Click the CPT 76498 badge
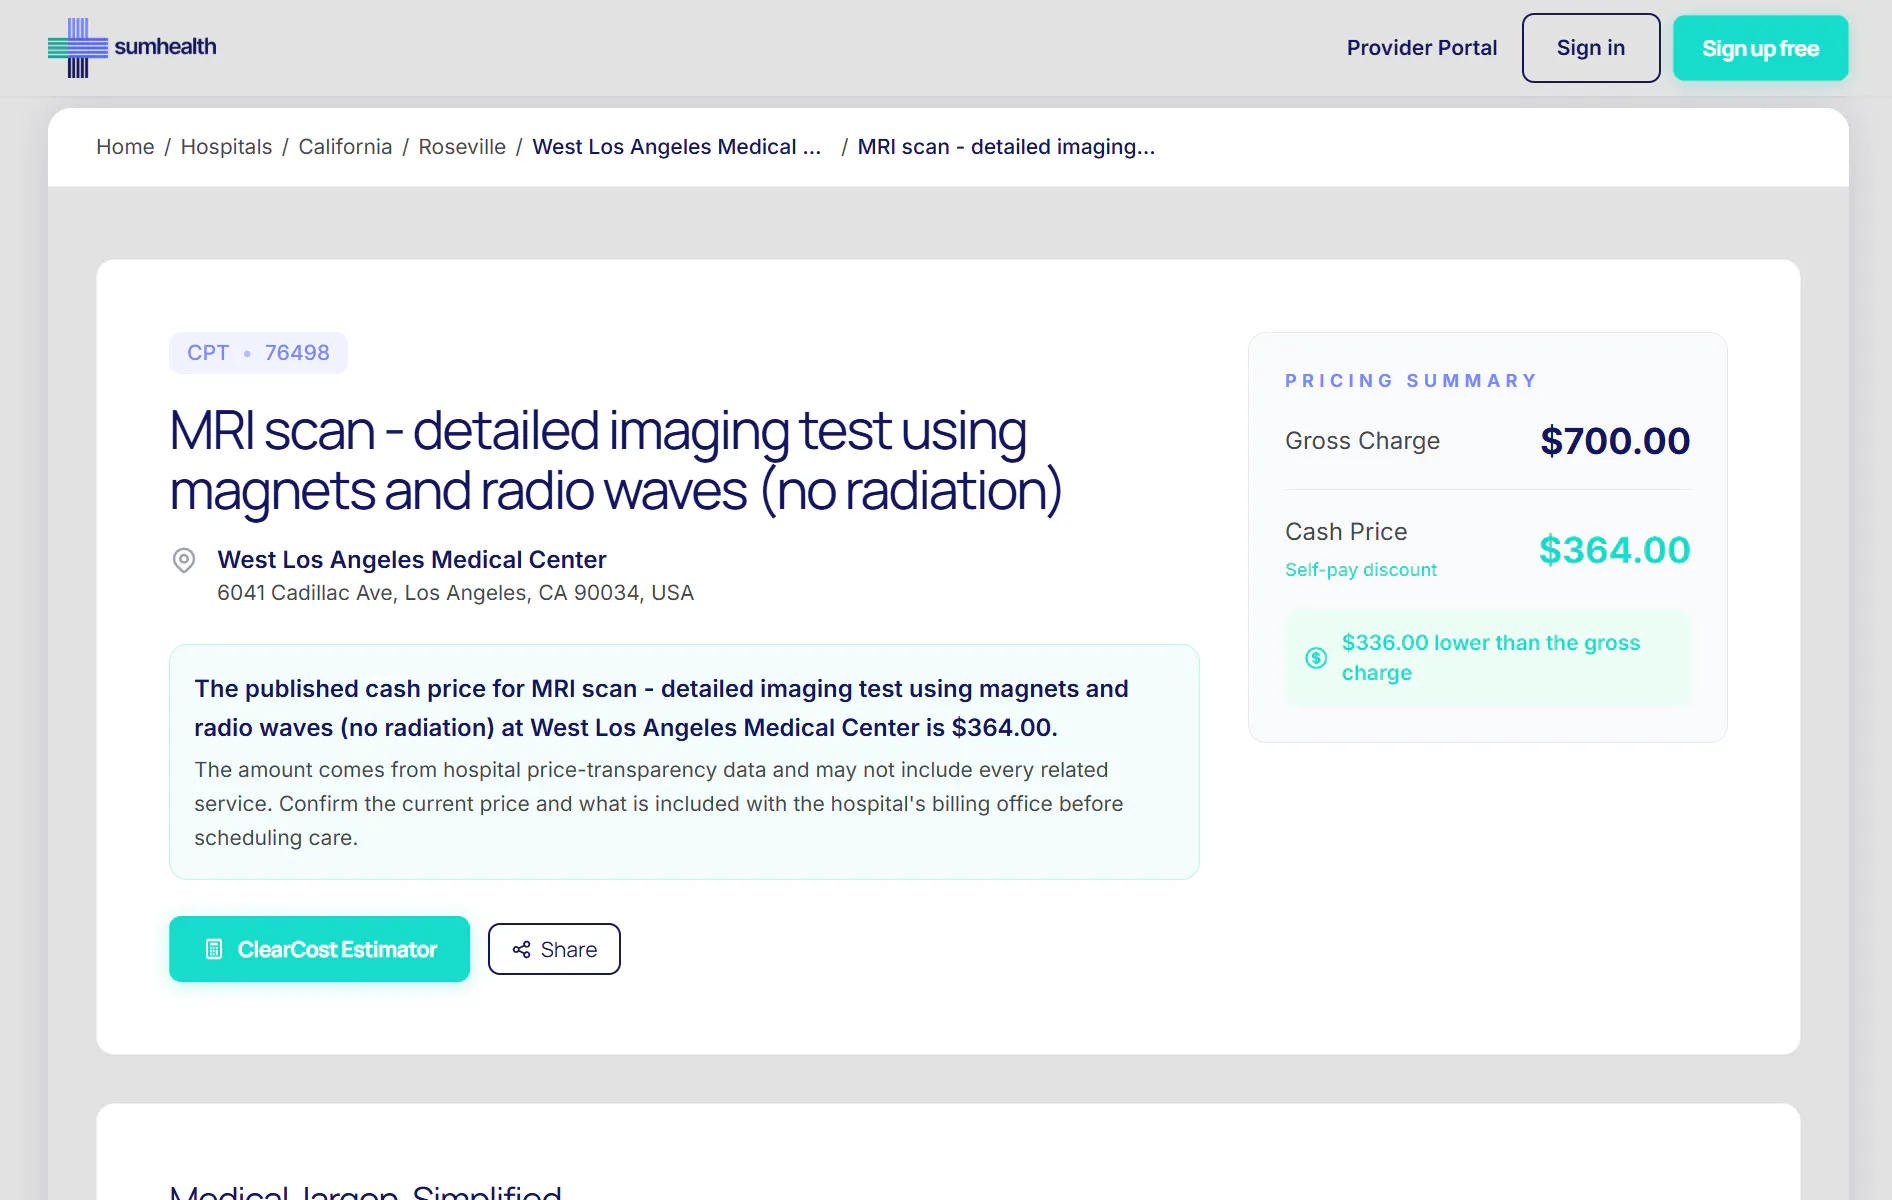The width and height of the screenshot is (1892, 1200). (x=258, y=353)
